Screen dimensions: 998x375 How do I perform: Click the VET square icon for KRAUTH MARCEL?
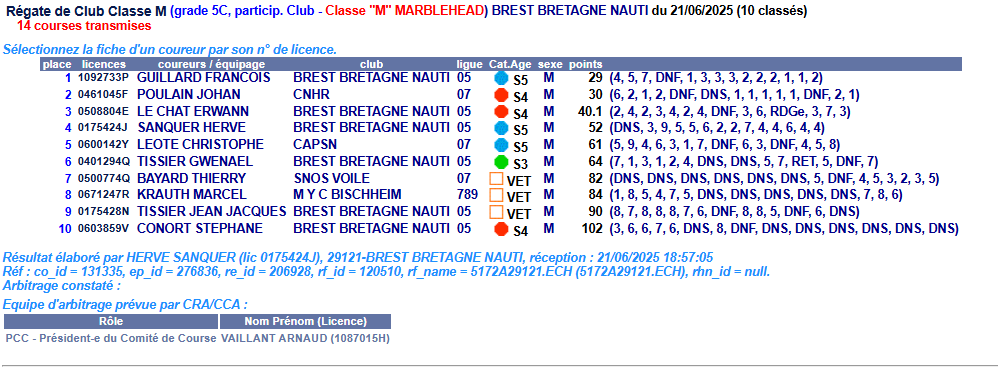[496, 195]
